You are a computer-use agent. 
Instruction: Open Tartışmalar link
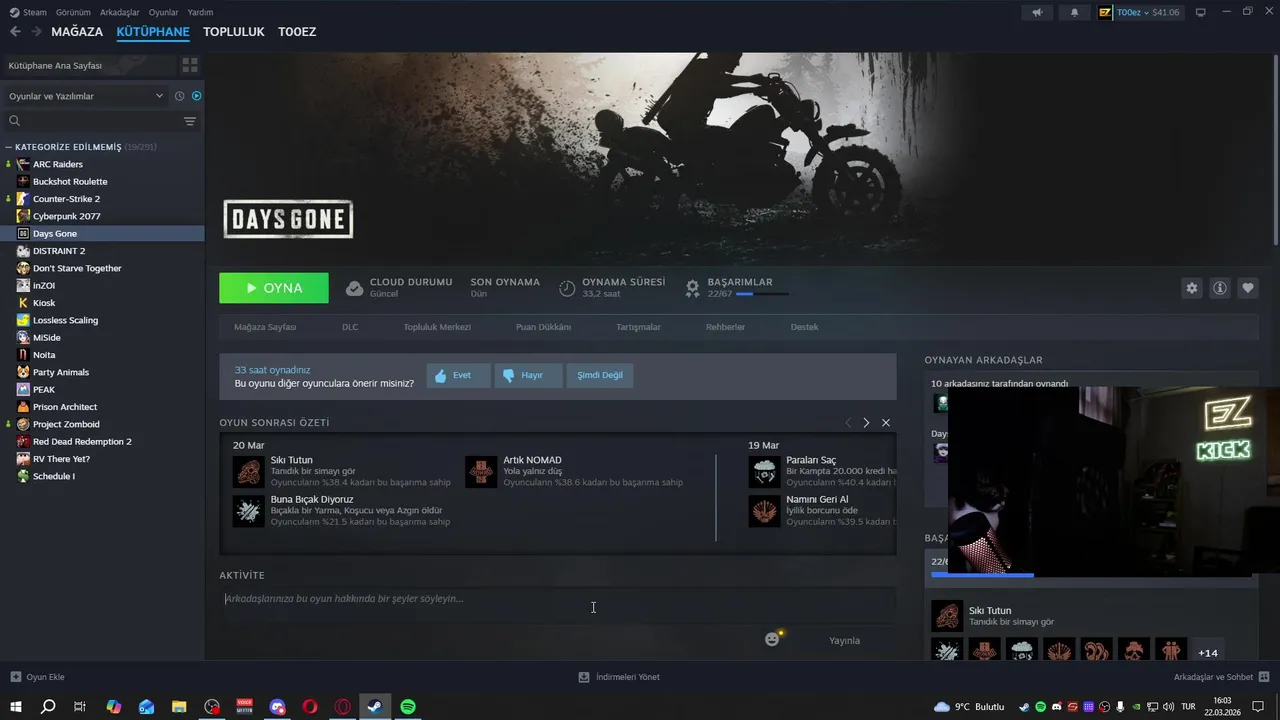coord(638,327)
